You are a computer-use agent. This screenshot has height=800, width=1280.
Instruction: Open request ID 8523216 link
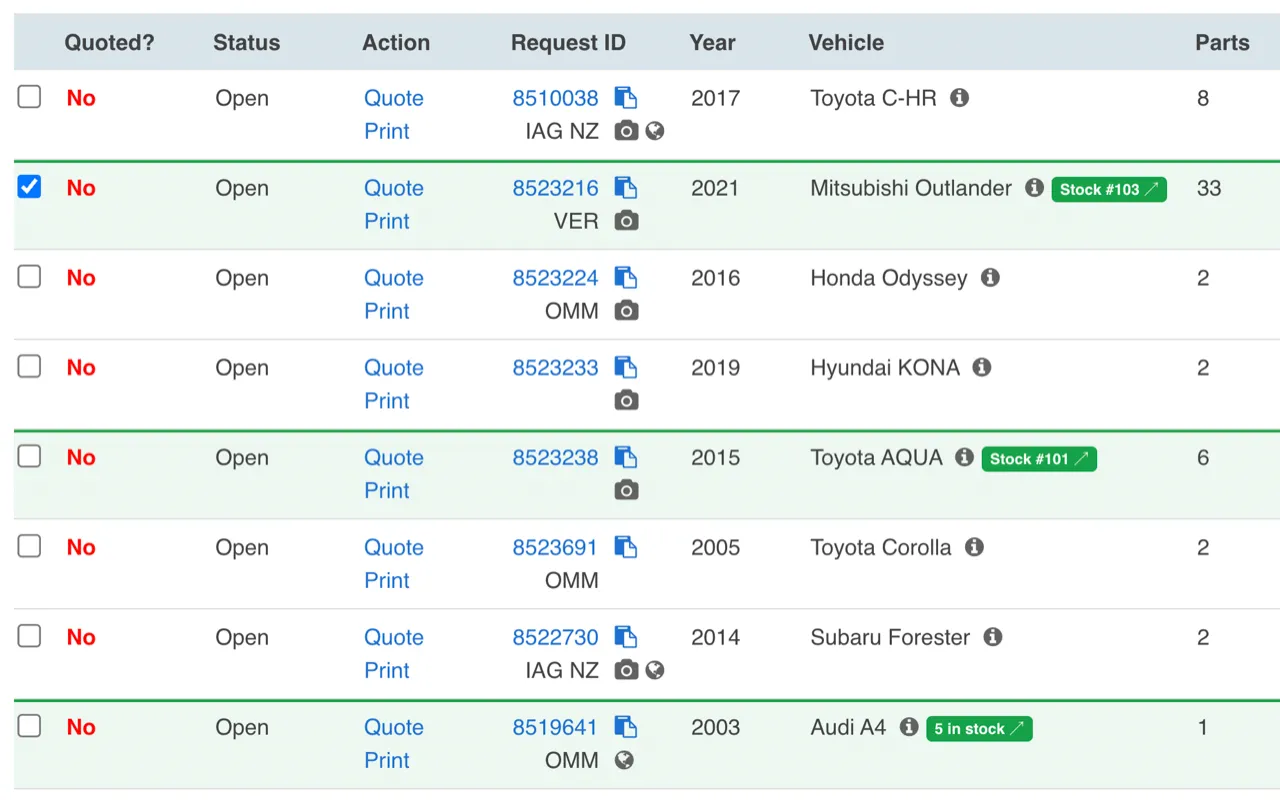coord(556,188)
